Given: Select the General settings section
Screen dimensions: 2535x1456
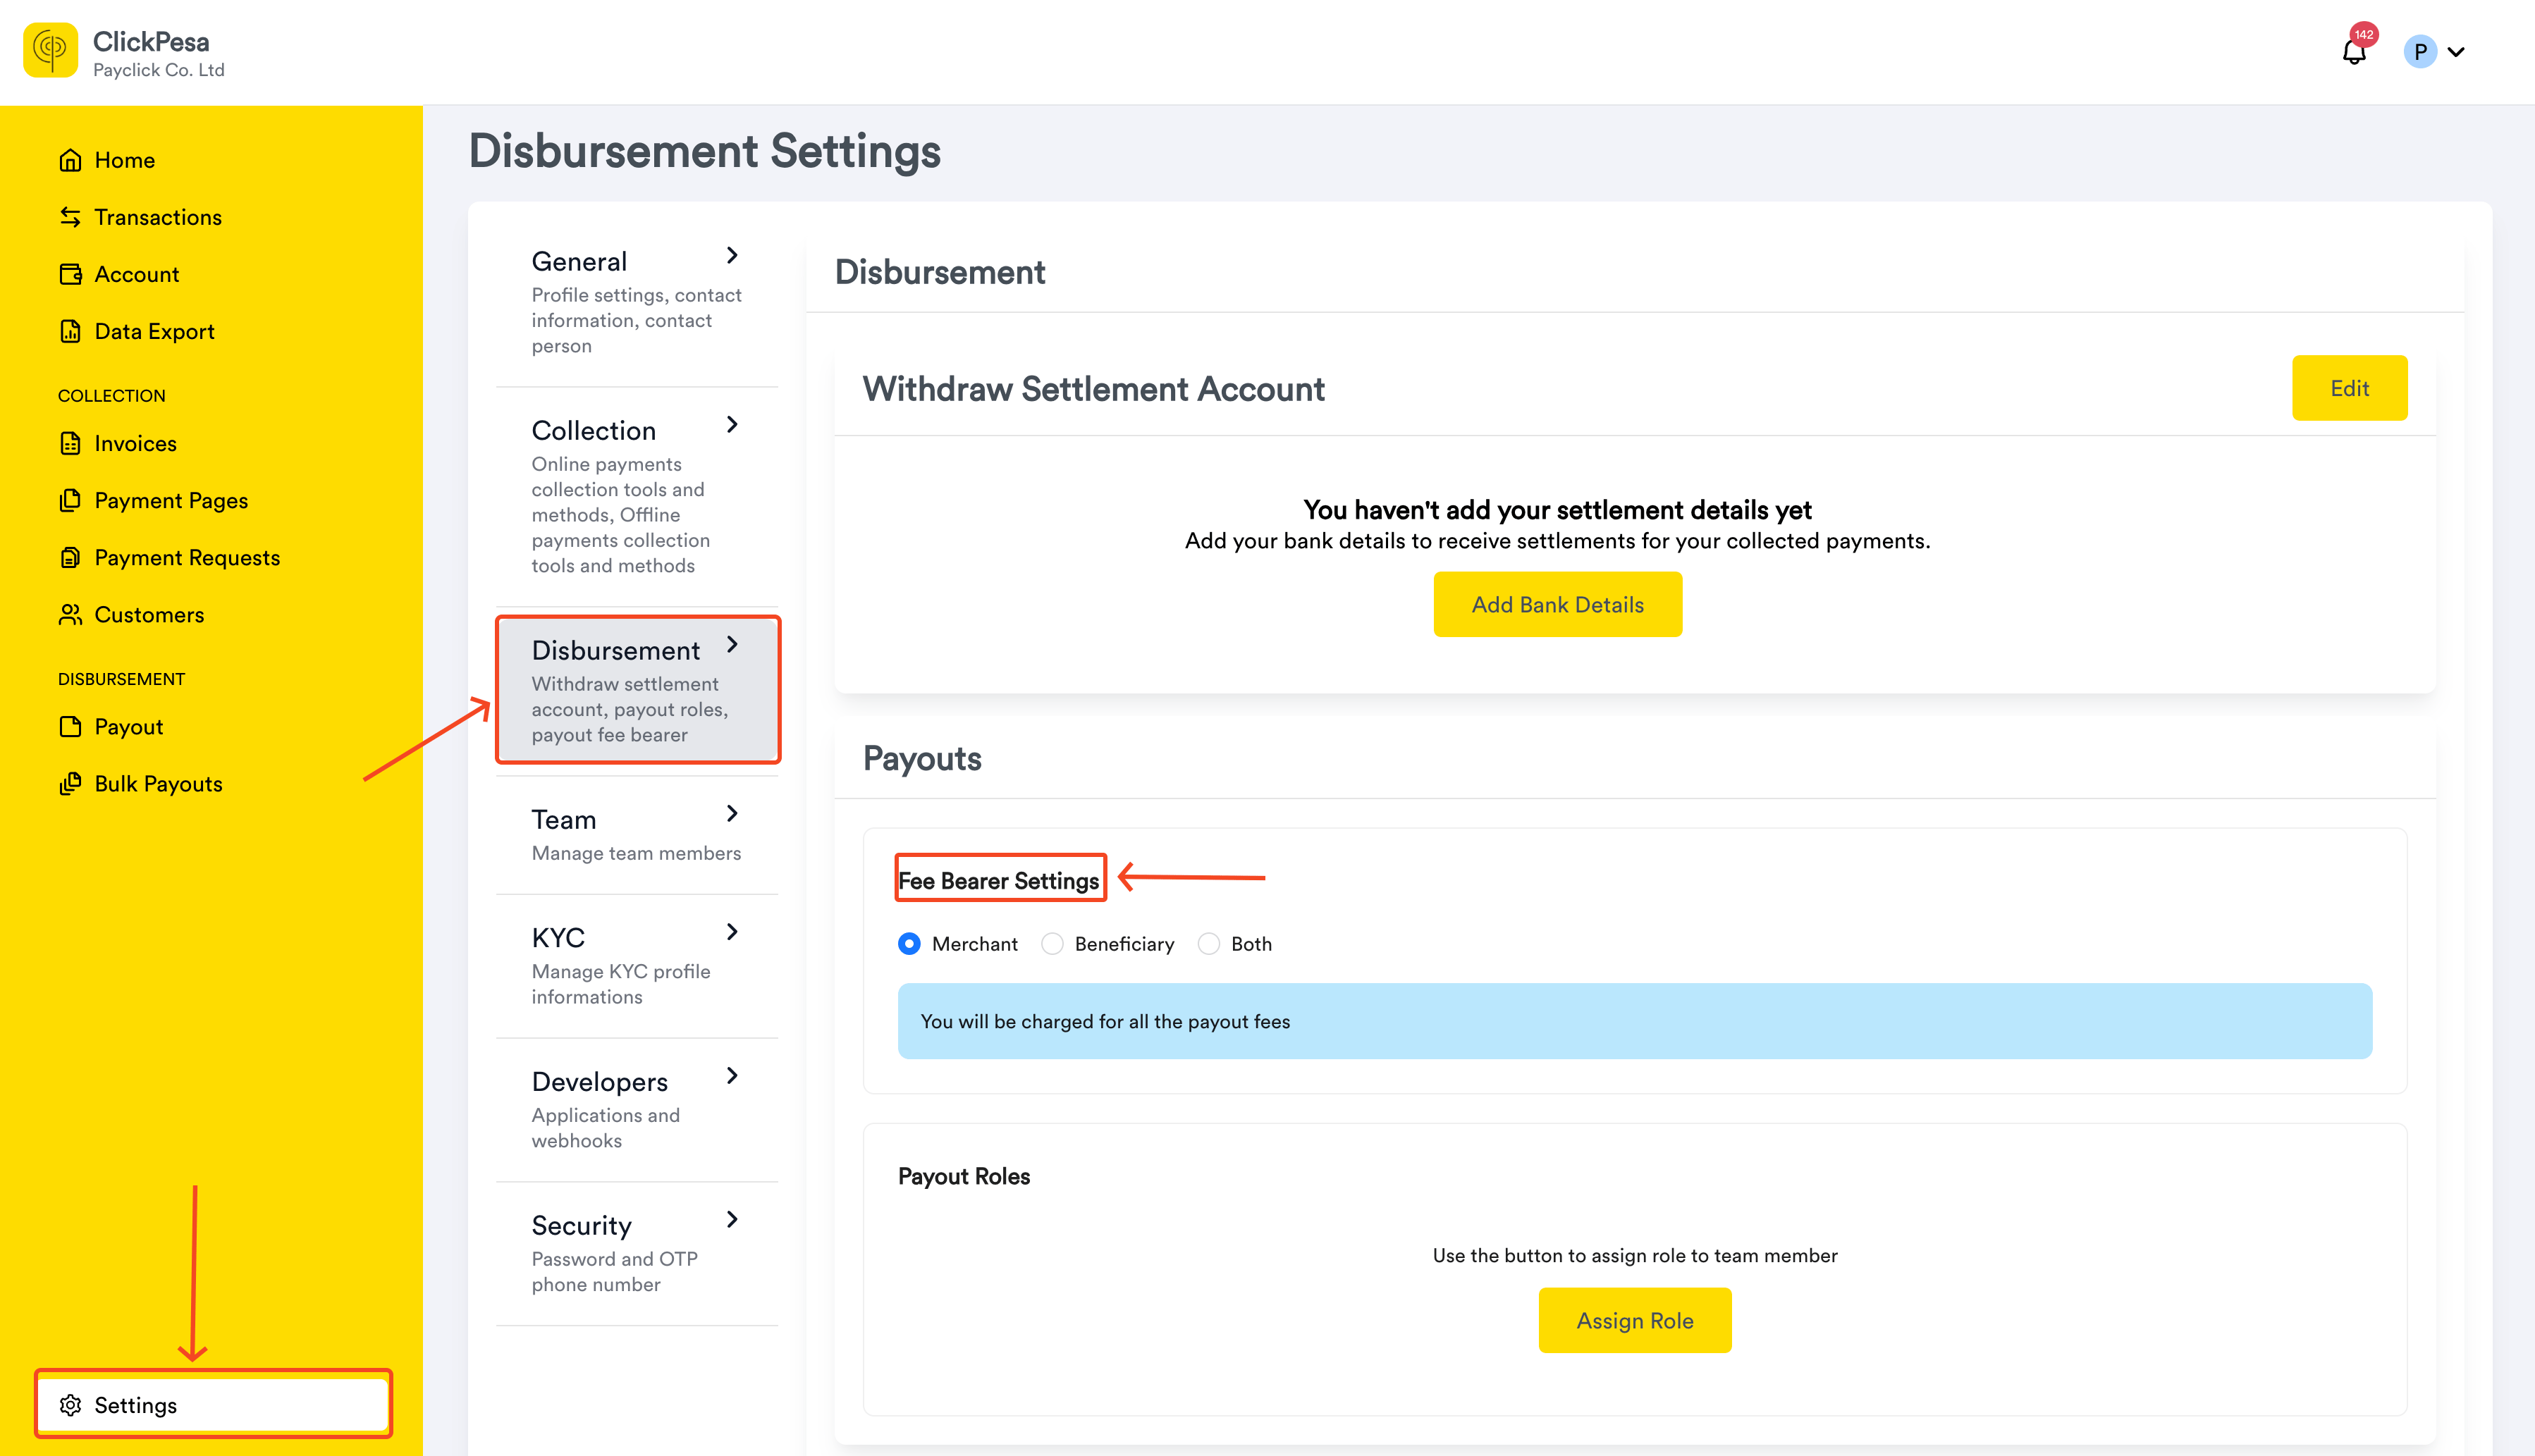Looking at the screenshot, I should [x=637, y=301].
